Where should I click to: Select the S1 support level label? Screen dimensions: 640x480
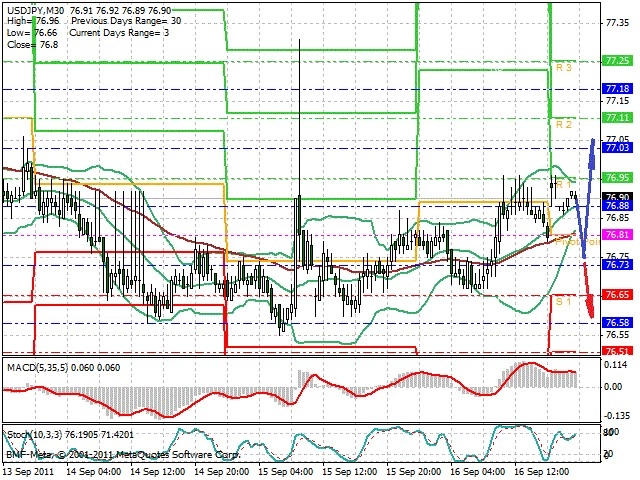coord(563,299)
